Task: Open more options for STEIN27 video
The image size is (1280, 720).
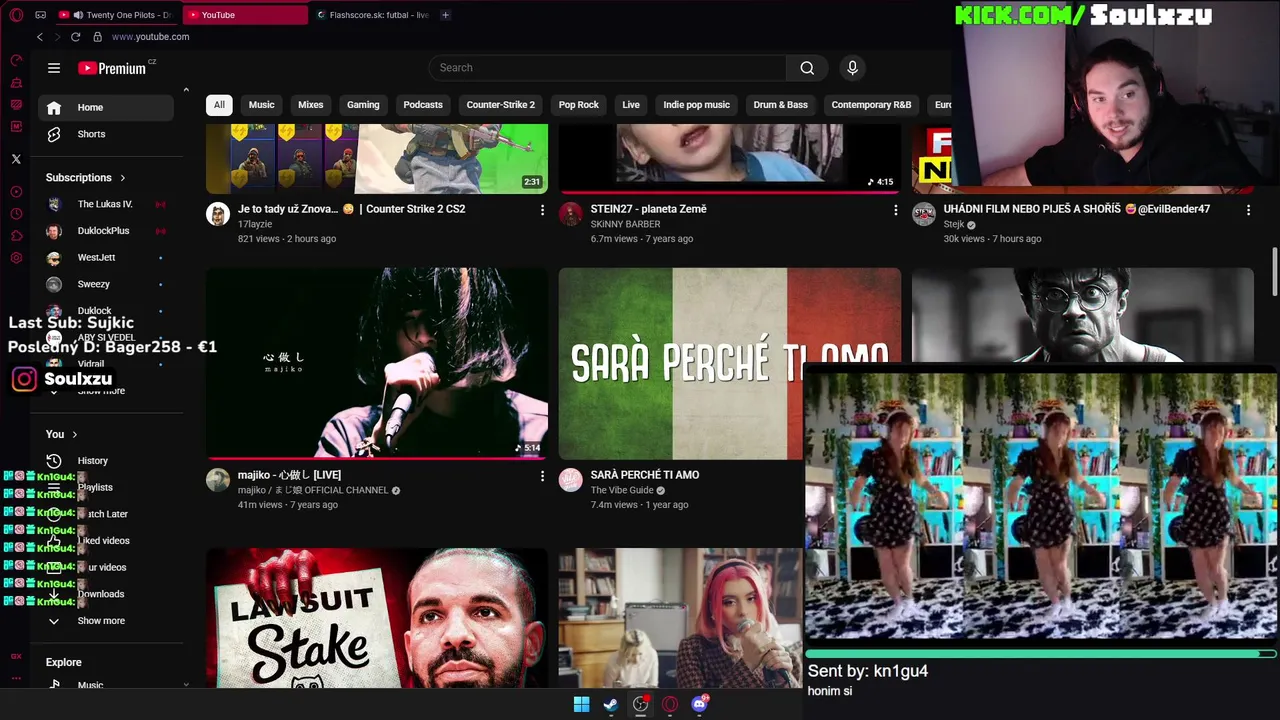Action: (895, 210)
